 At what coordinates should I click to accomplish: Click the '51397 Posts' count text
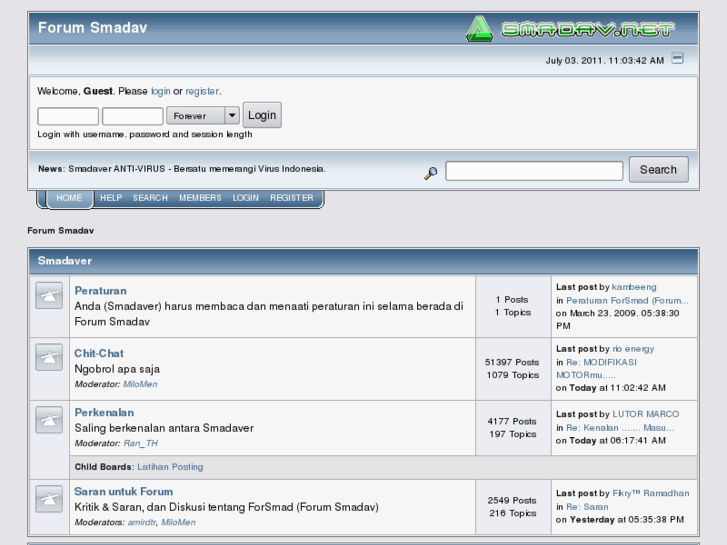pyautogui.click(x=512, y=362)
